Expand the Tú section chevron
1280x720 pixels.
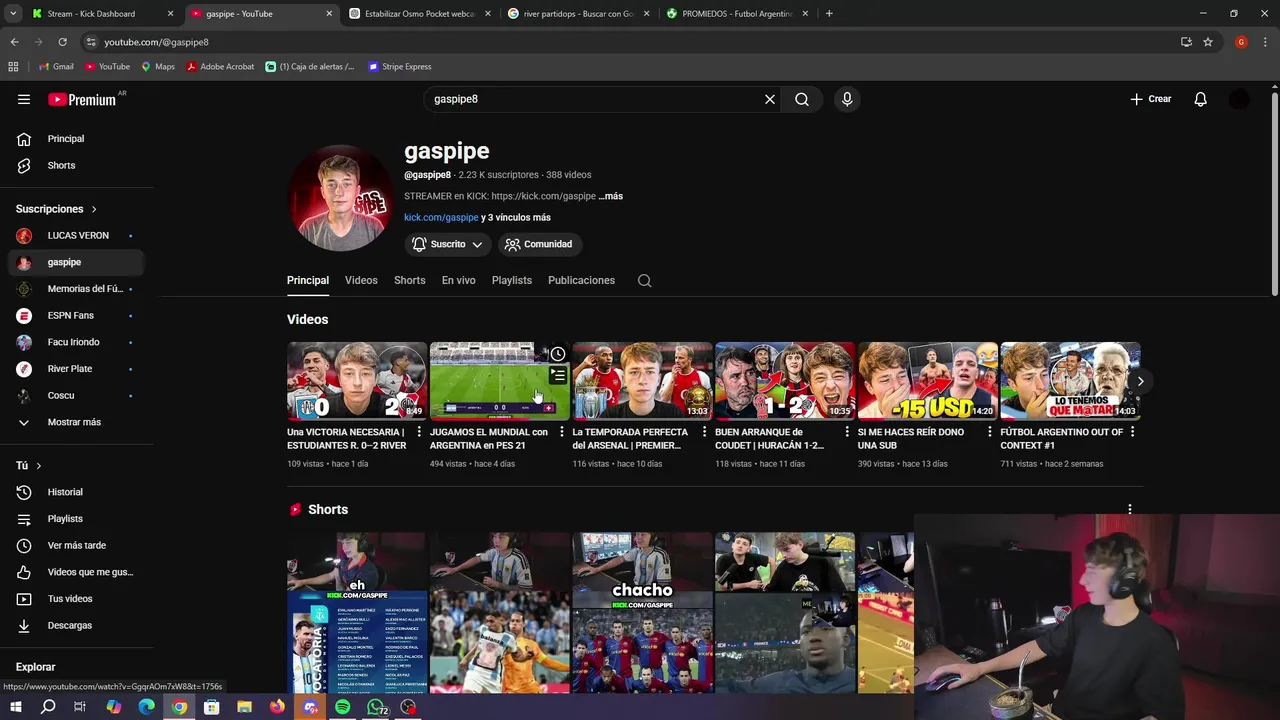(39, 466)
